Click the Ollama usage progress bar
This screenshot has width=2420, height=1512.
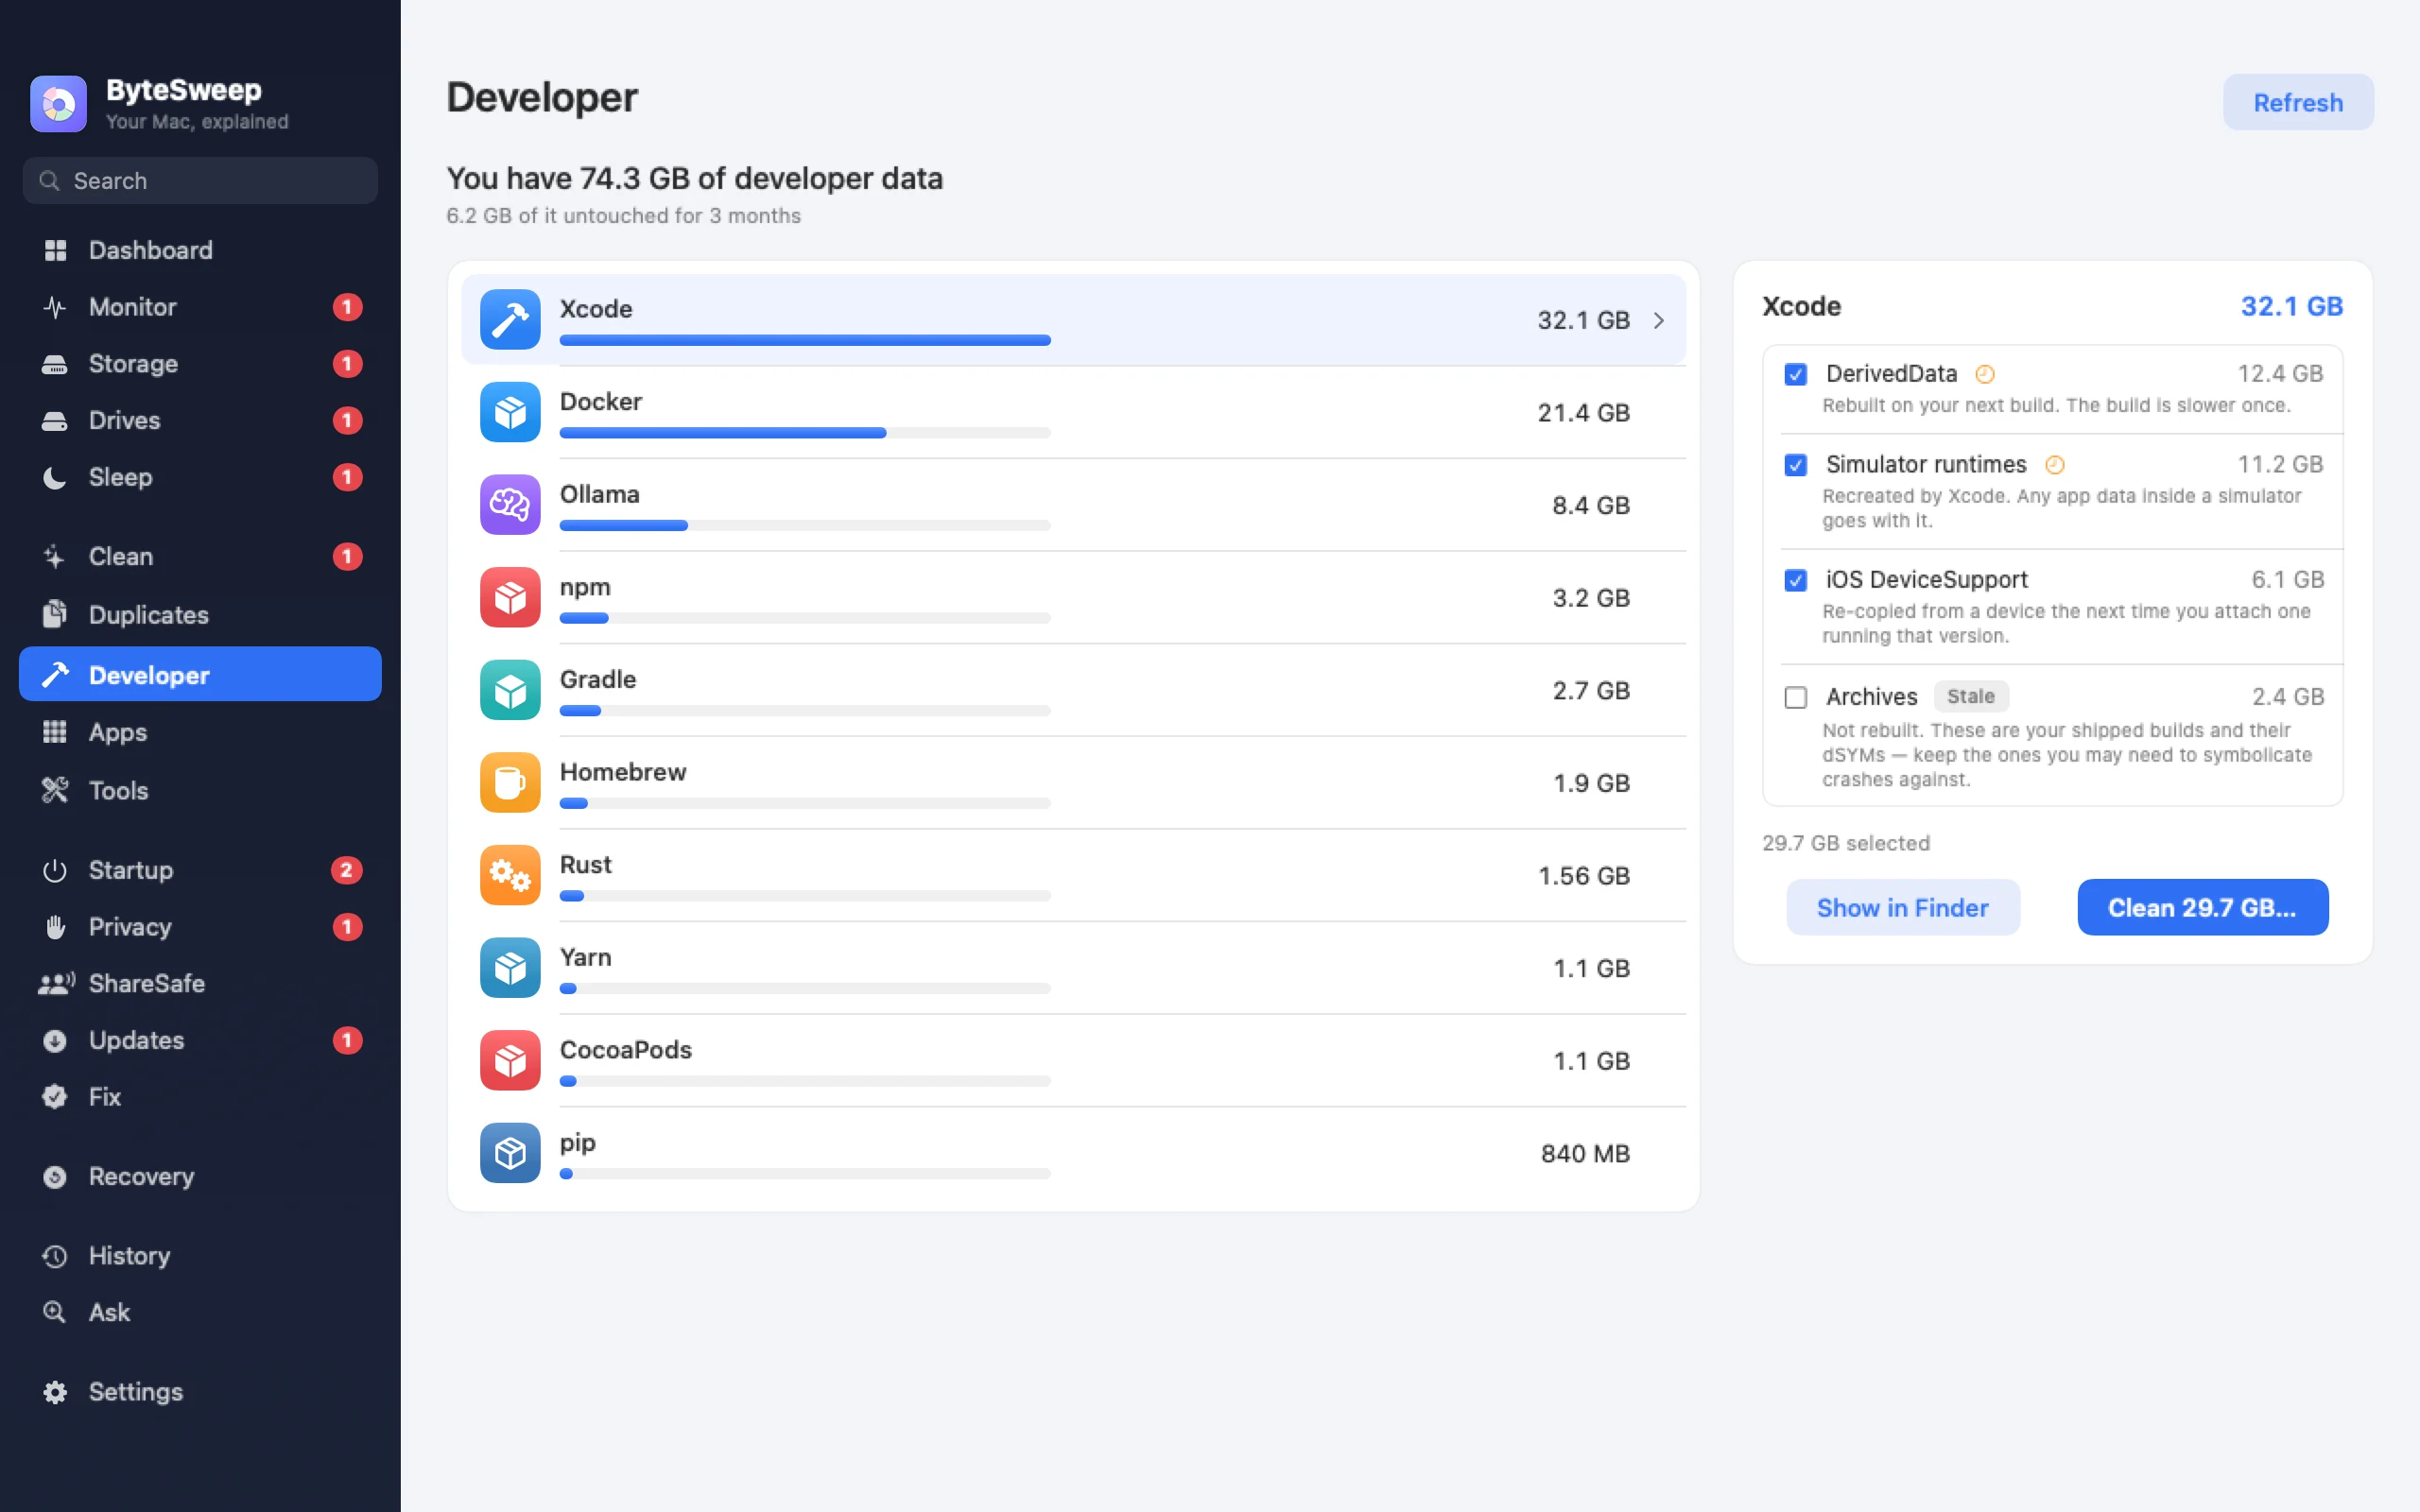[805, 526]
